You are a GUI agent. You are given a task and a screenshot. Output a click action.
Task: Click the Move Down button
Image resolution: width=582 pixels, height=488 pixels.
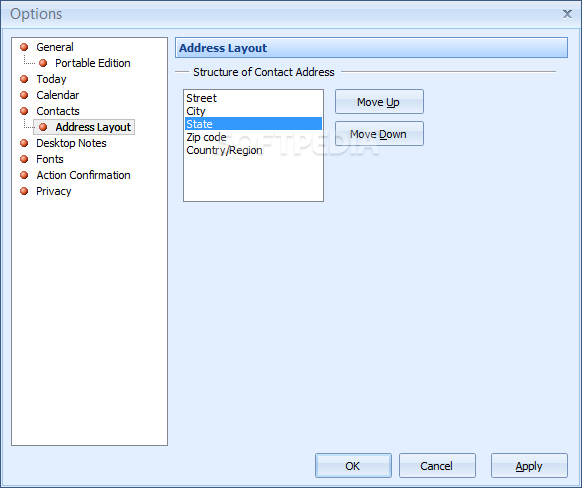[x=379, y=134]
